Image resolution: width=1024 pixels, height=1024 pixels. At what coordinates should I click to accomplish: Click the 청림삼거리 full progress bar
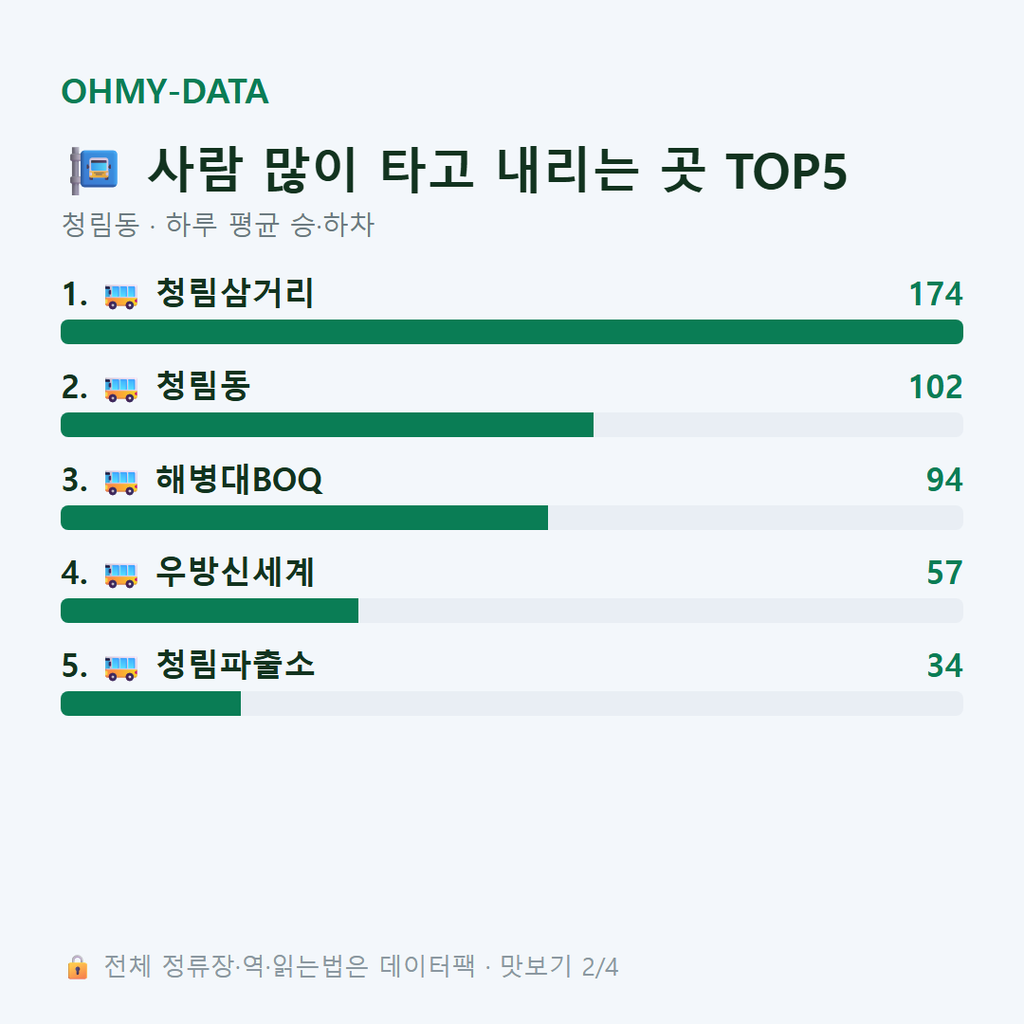[512, 332]
